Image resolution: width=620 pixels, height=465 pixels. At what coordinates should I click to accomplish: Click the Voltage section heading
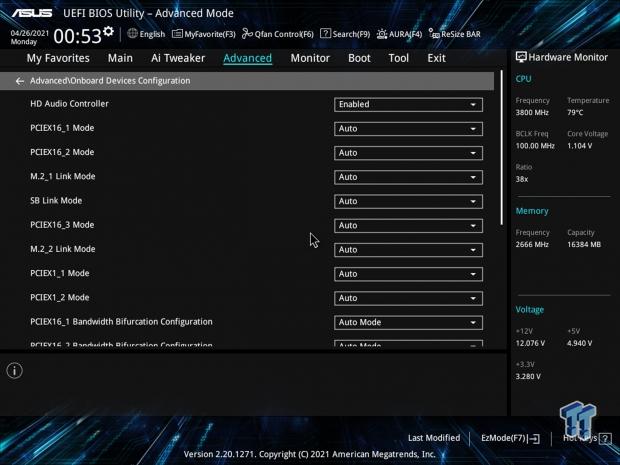(529, 310)
